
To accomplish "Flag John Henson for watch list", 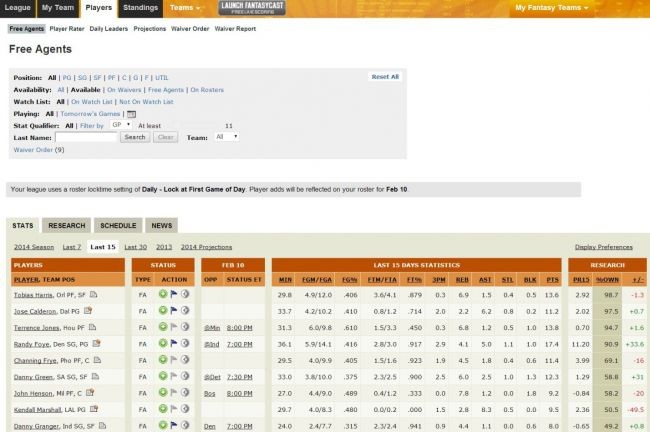I will click(174, 392).
